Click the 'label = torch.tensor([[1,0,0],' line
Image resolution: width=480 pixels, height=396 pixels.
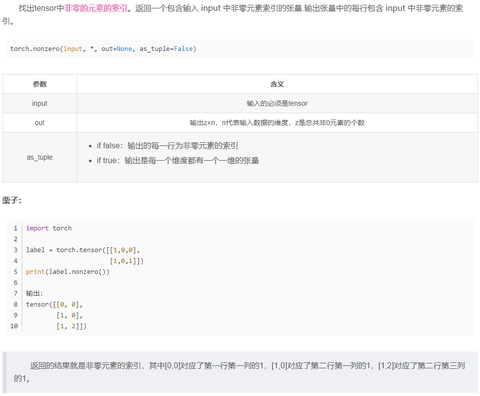point(83,250)
